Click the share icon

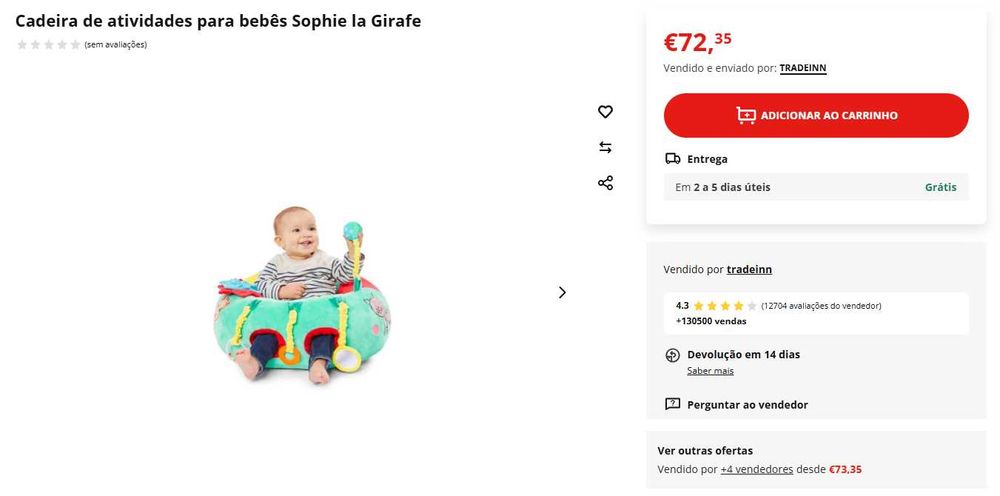click(x=605, y=183)
